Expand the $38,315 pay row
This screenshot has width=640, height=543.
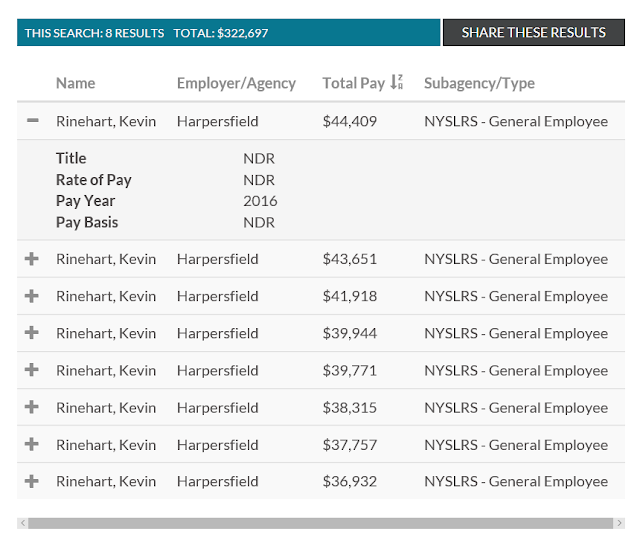[32, 407]
